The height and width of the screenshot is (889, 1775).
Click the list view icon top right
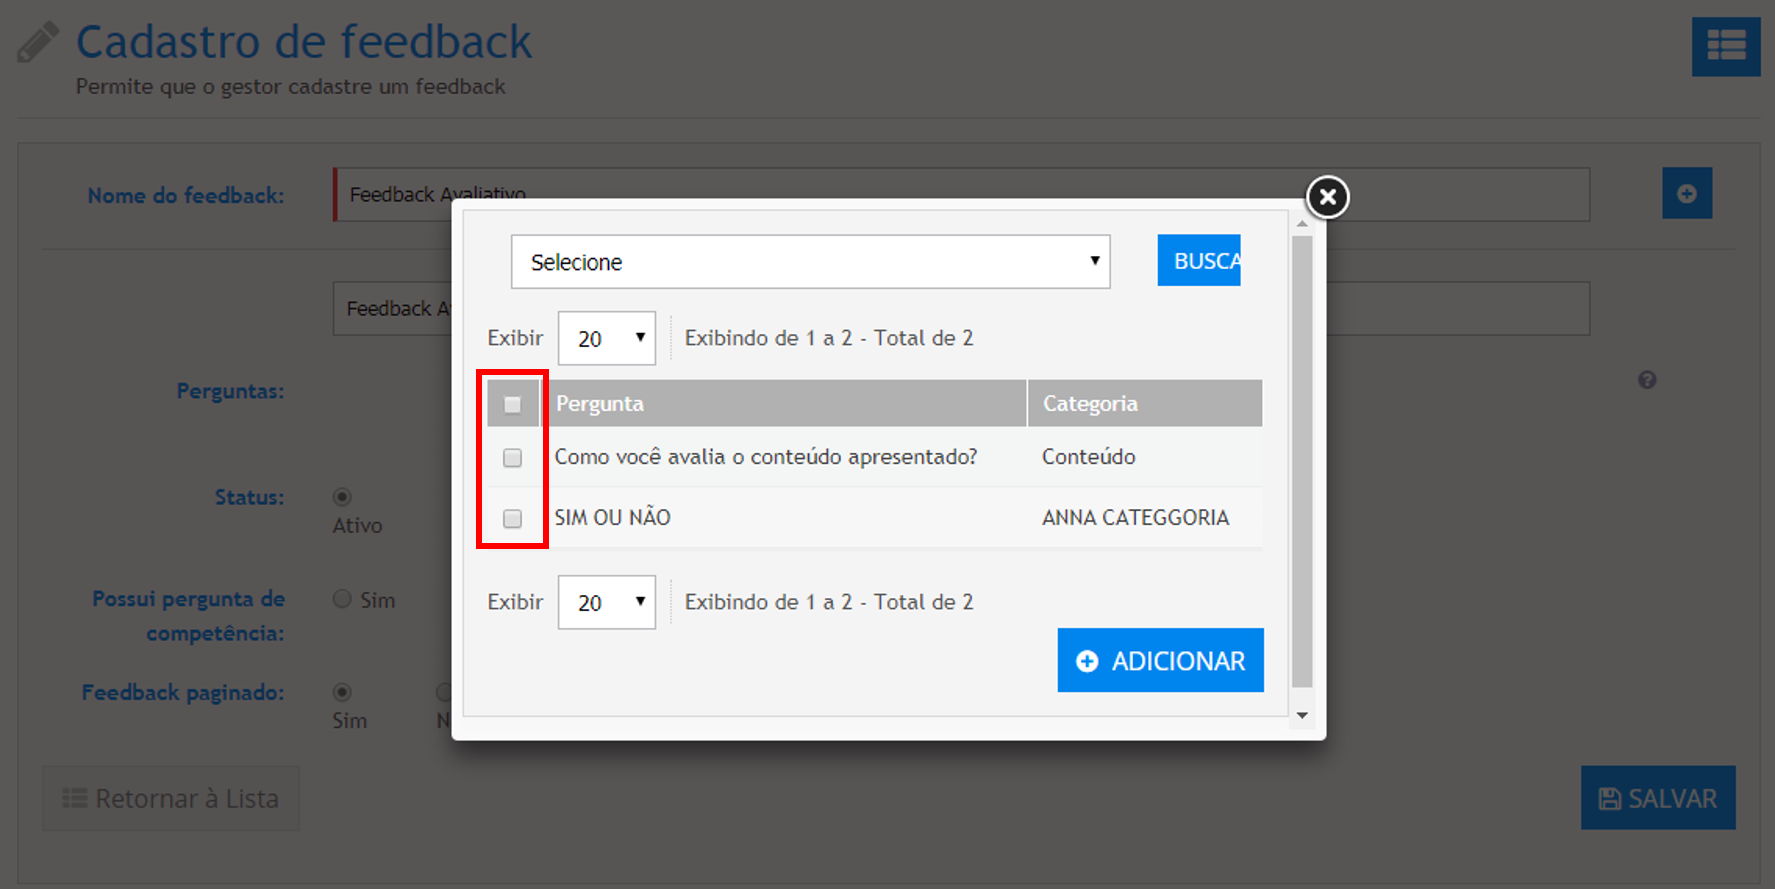[x=1725, y=46]
